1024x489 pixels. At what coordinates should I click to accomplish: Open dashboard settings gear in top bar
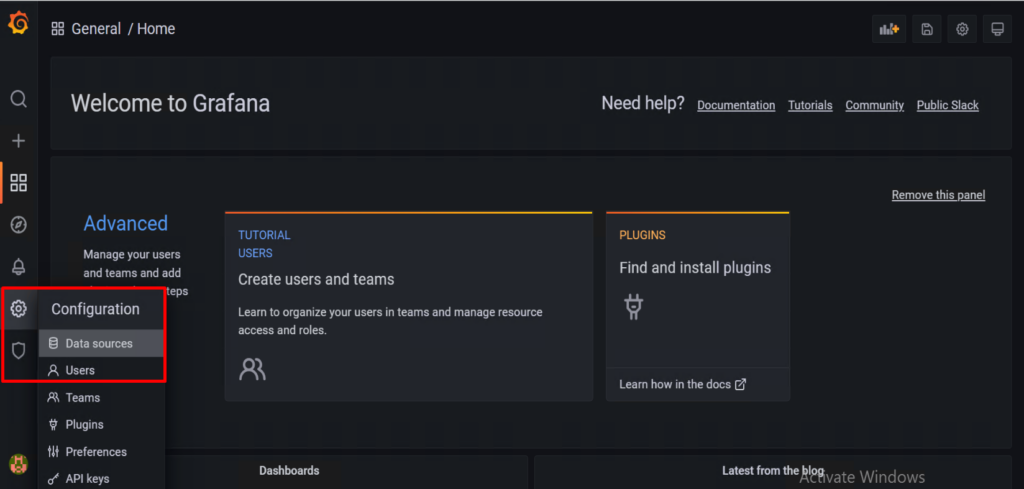962,29
